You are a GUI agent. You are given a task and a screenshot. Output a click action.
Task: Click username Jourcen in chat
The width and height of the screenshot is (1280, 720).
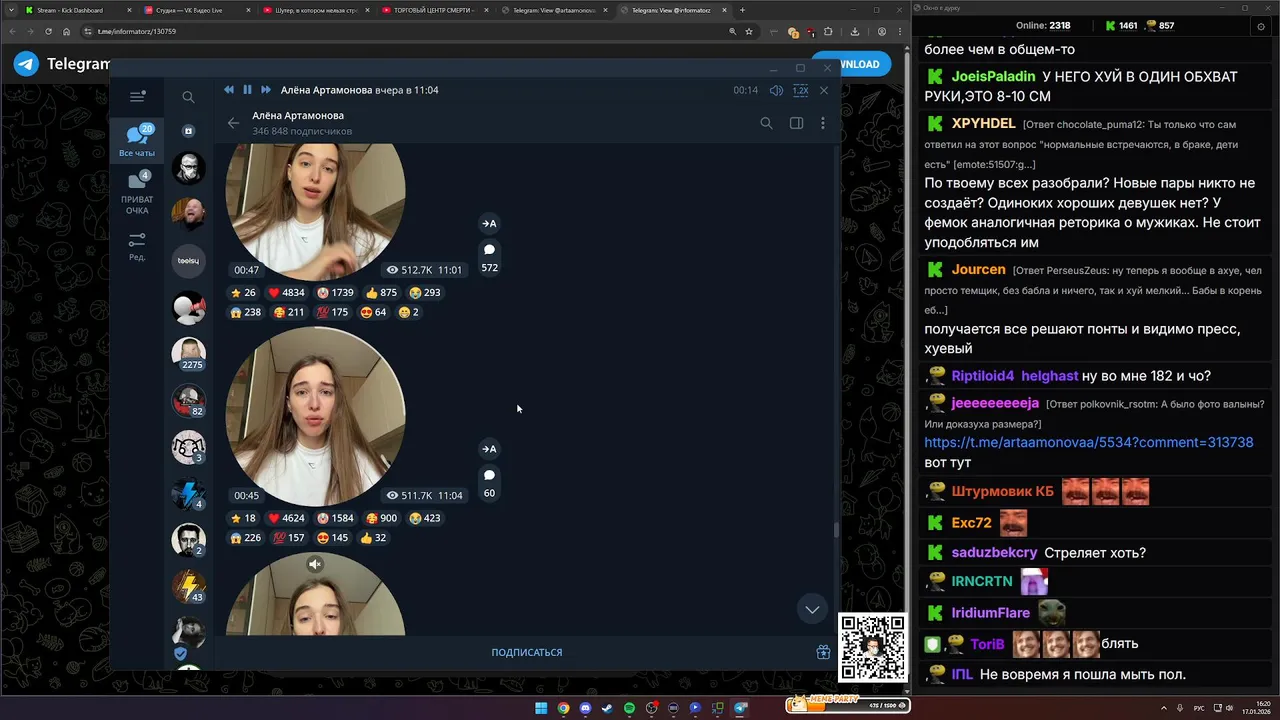coord(978,269)
